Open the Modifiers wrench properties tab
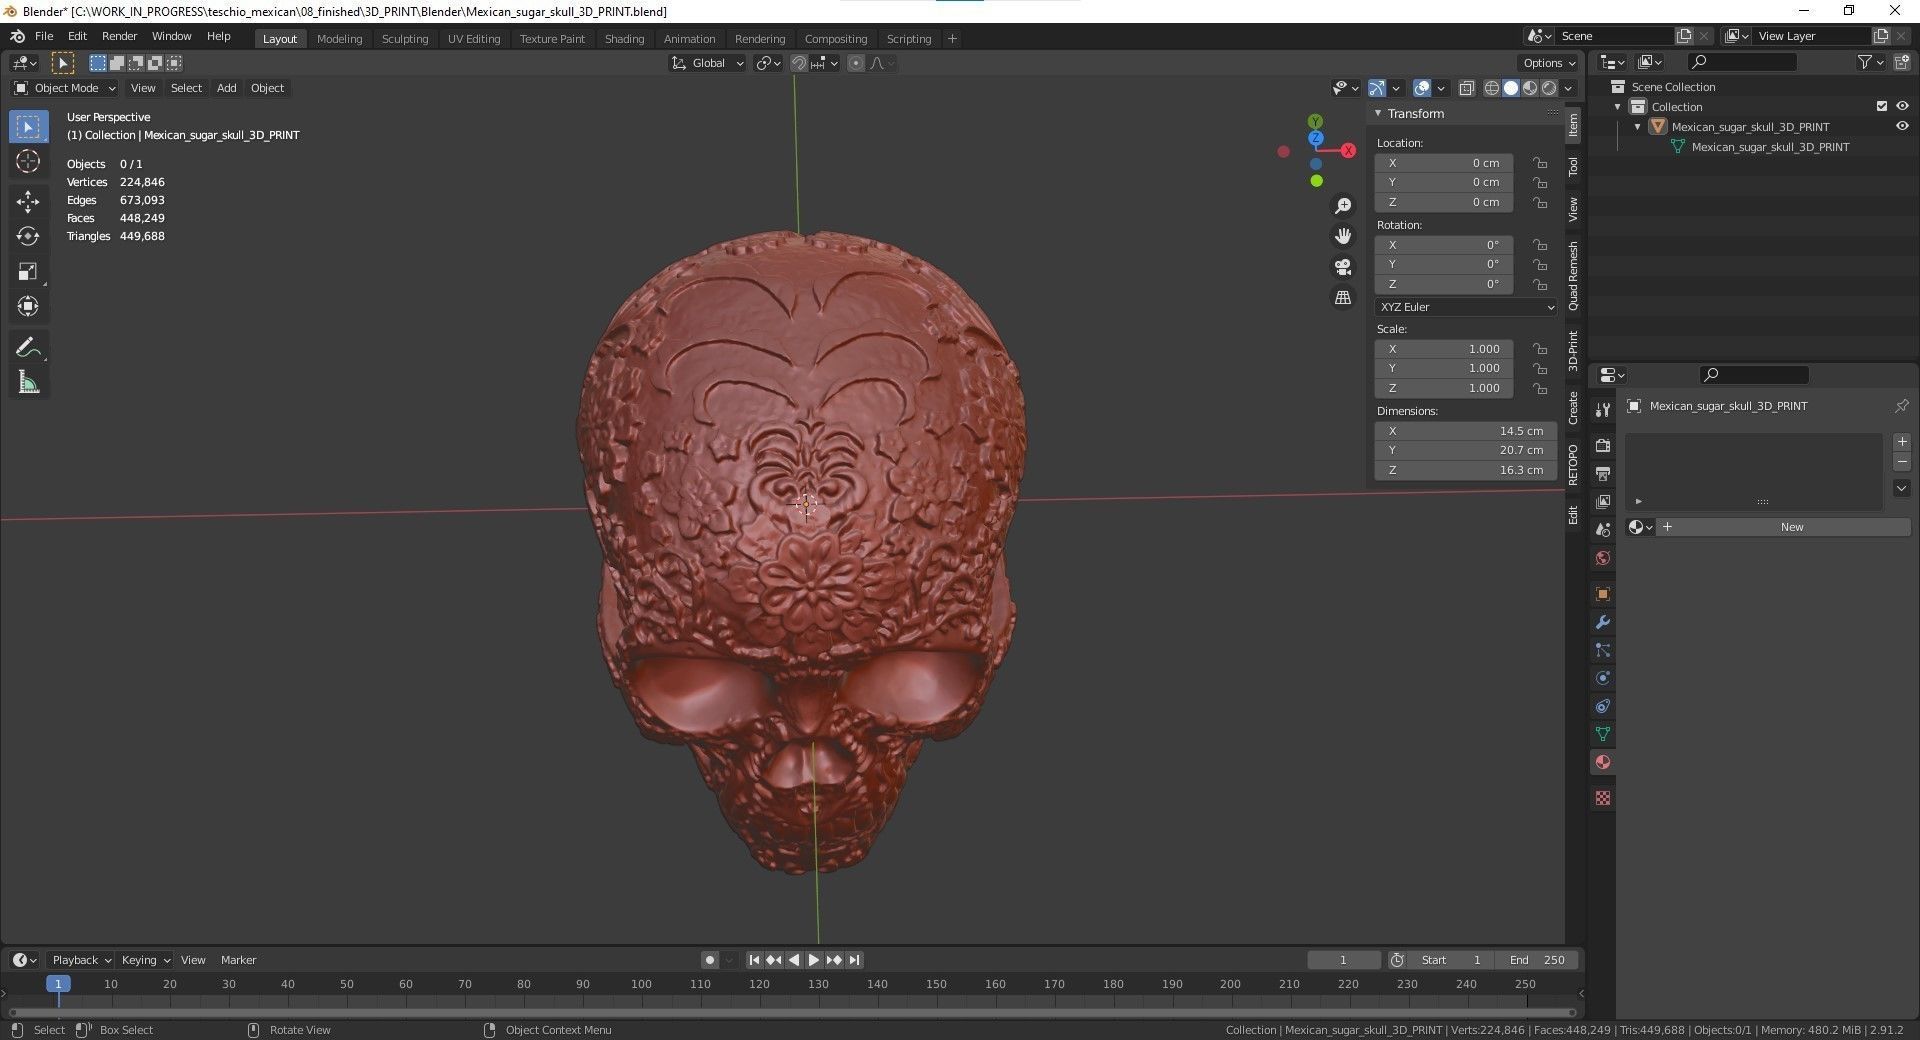This screenshot has width=1920, height=1040. pos(1603,622)
